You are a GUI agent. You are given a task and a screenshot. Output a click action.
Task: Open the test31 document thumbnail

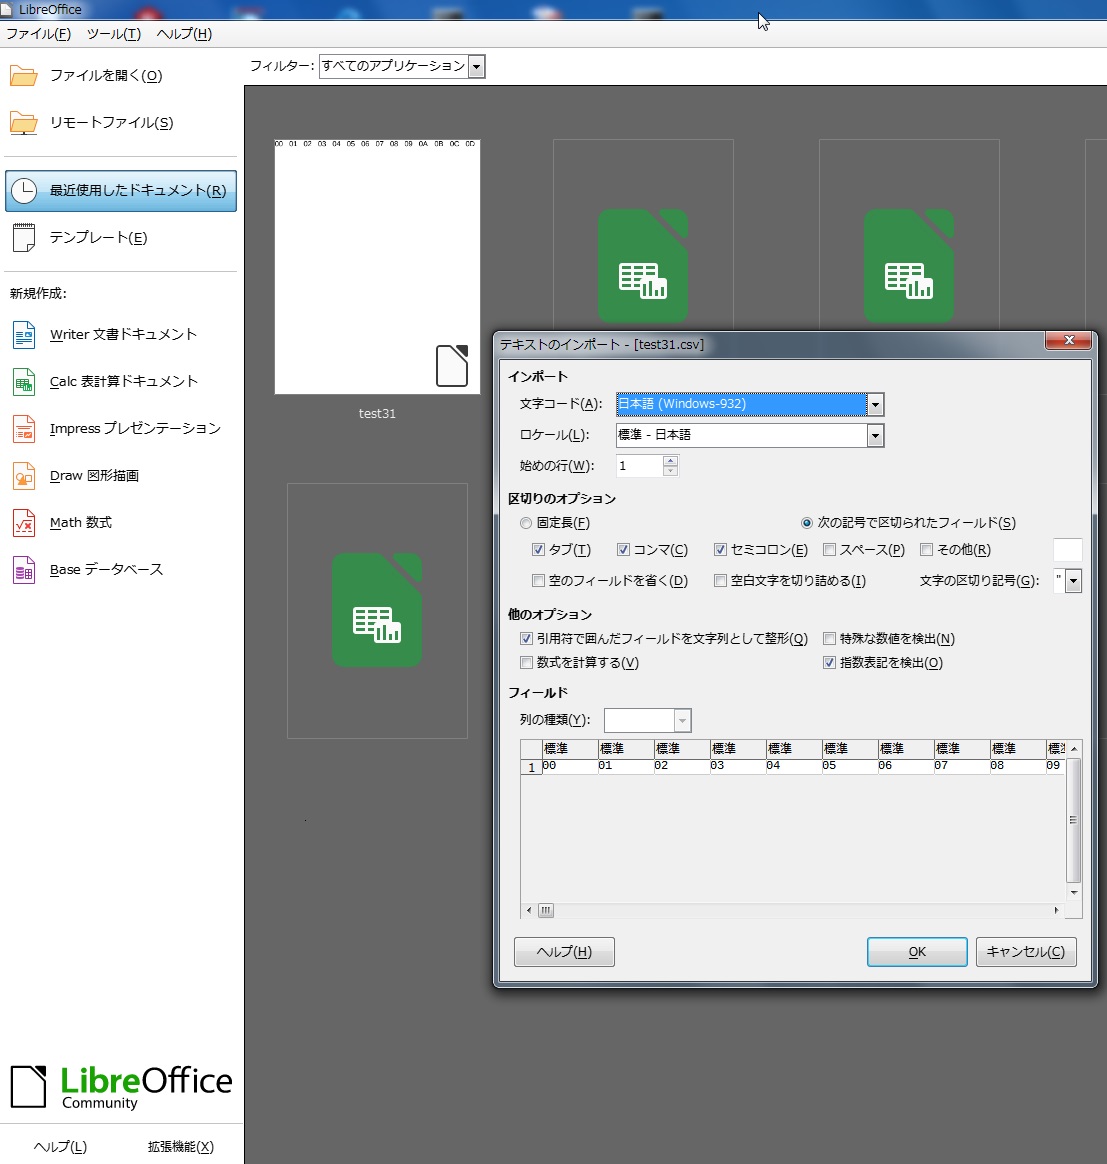click(377, 267)
